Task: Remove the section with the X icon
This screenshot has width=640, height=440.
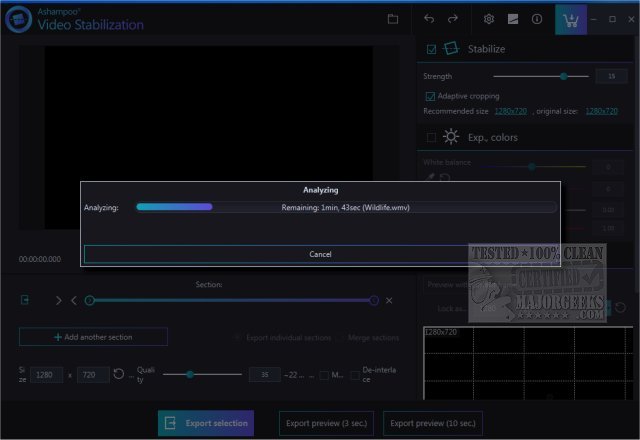Action: [x=389, y=300]
